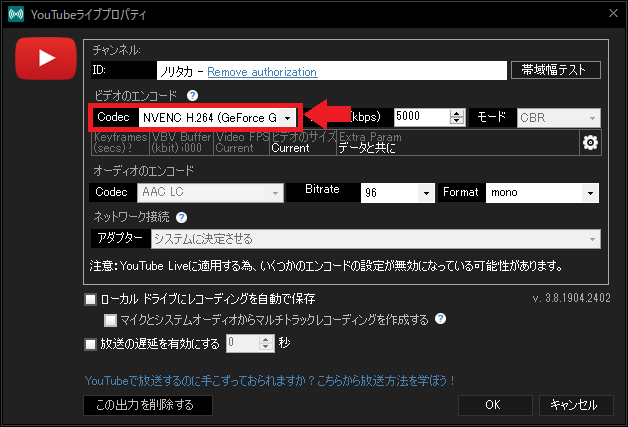The width and height of the screenshot is (628, 427).
Task: Click the キャンセル button
Action: pyautogui.click(x=575, y=405)
